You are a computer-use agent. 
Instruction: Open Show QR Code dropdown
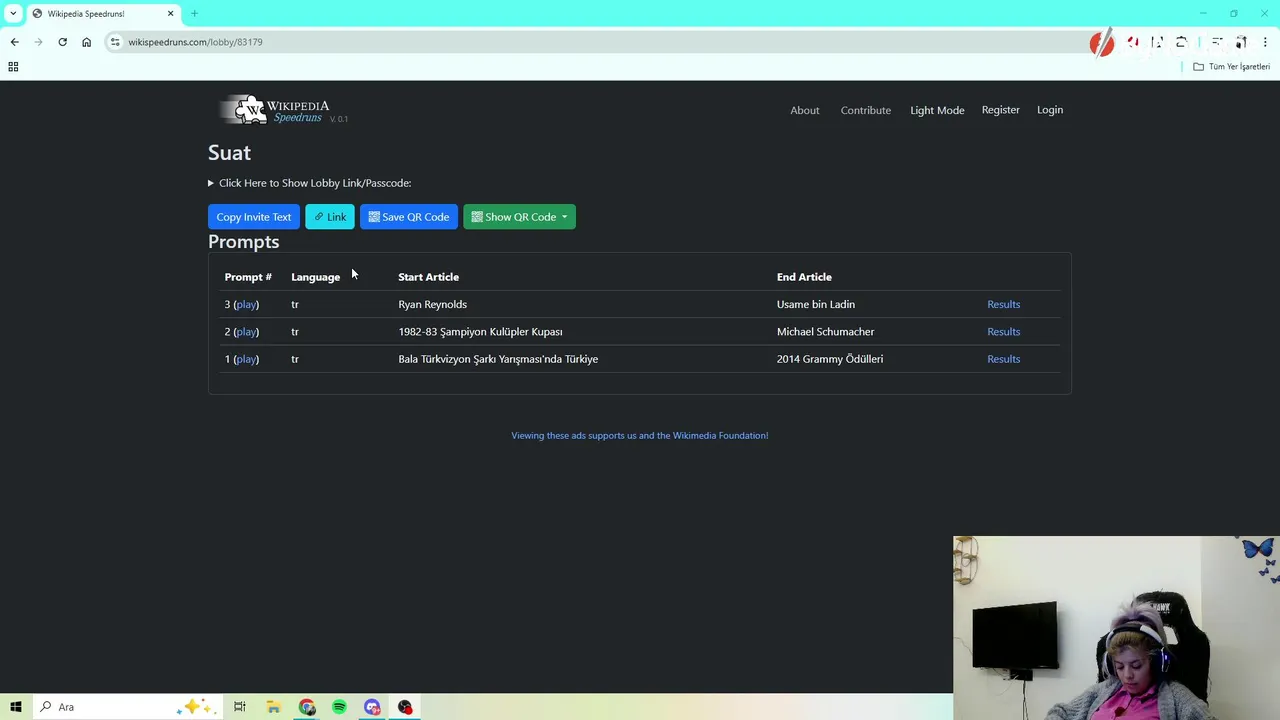point(519,217)
